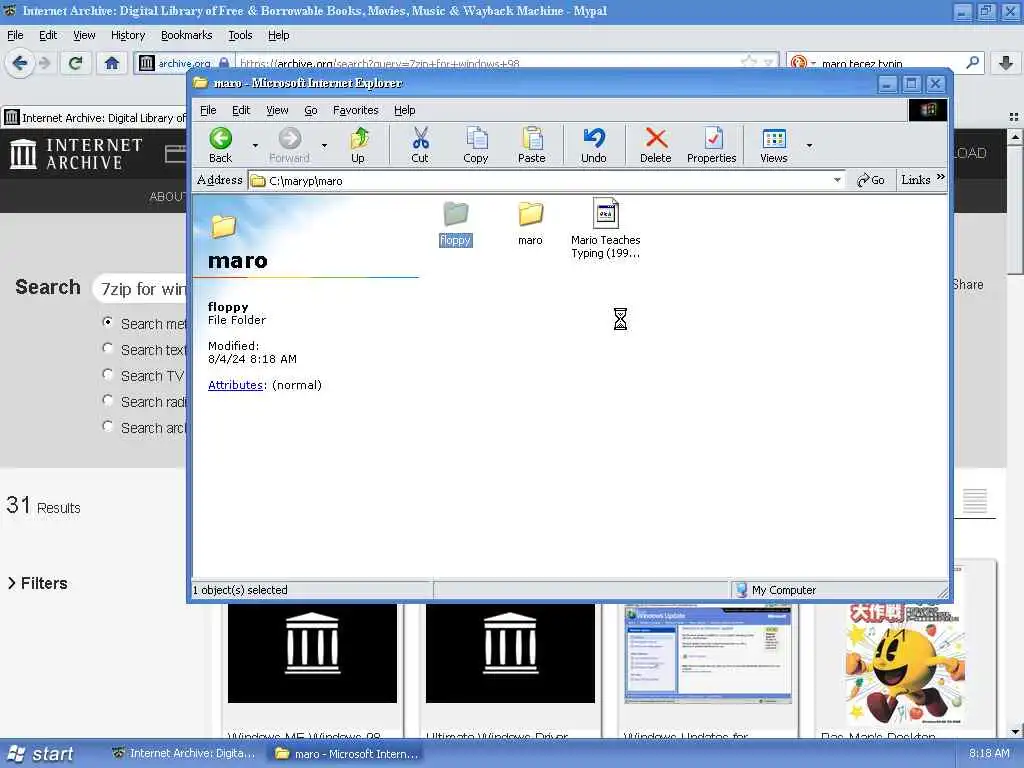Click the Go button beside address bar
The width and height of the screenshot is (1024, 768).
pos(871,180)
